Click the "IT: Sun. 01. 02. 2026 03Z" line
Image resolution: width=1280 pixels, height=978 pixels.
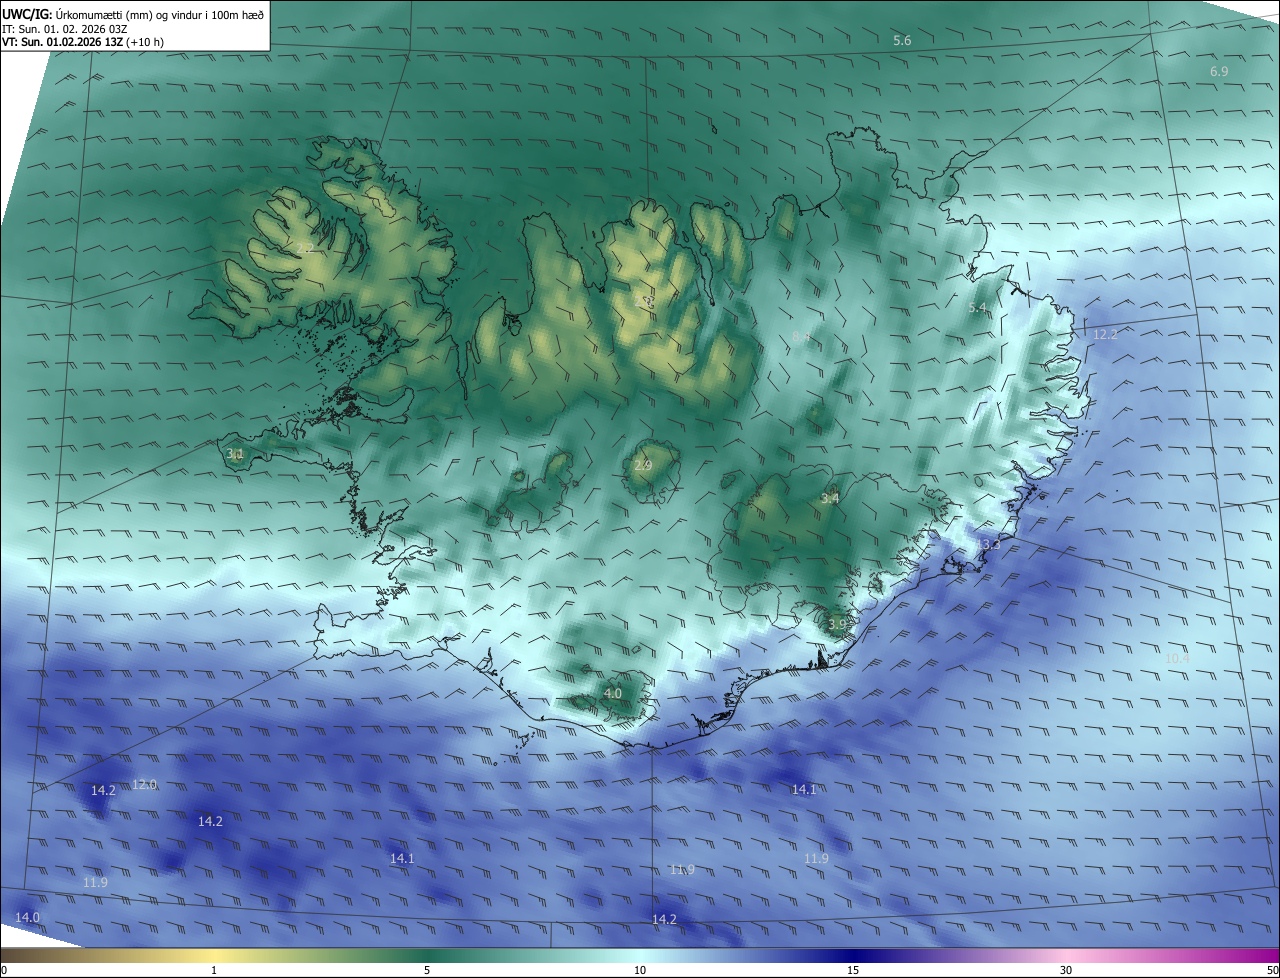[64, 29]
